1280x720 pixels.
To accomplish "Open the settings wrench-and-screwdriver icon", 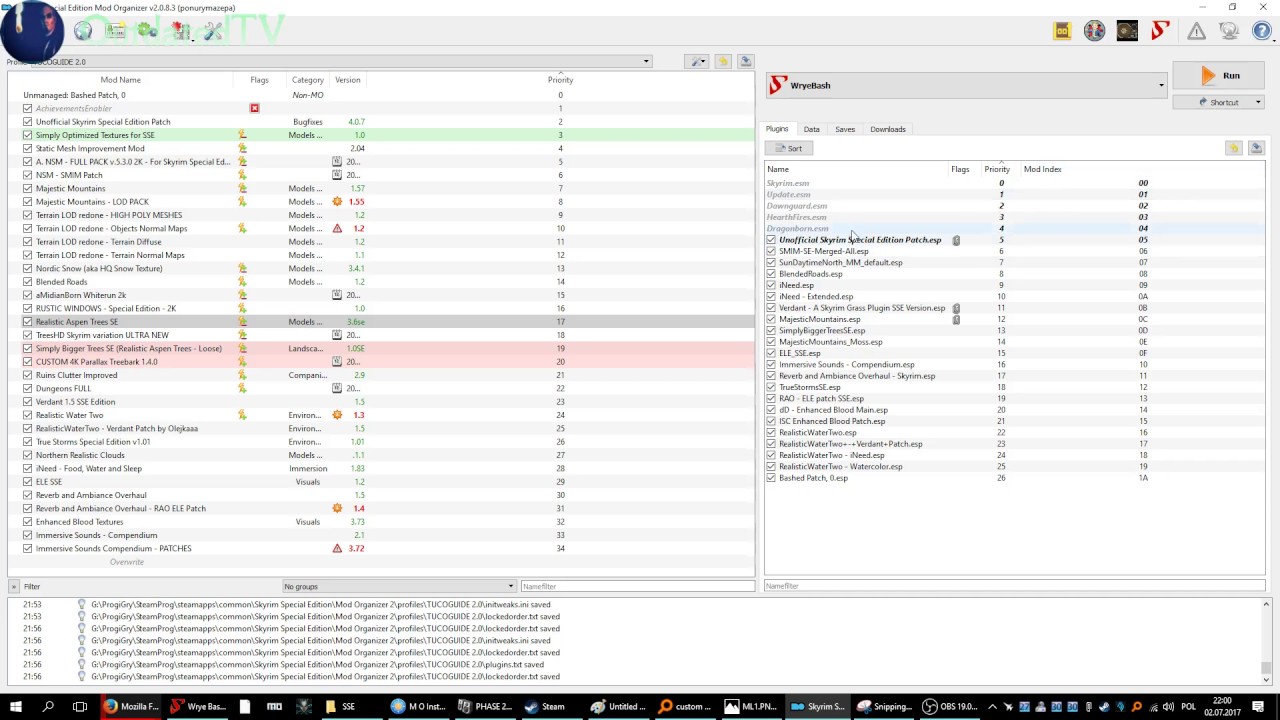I will (213, 31).
